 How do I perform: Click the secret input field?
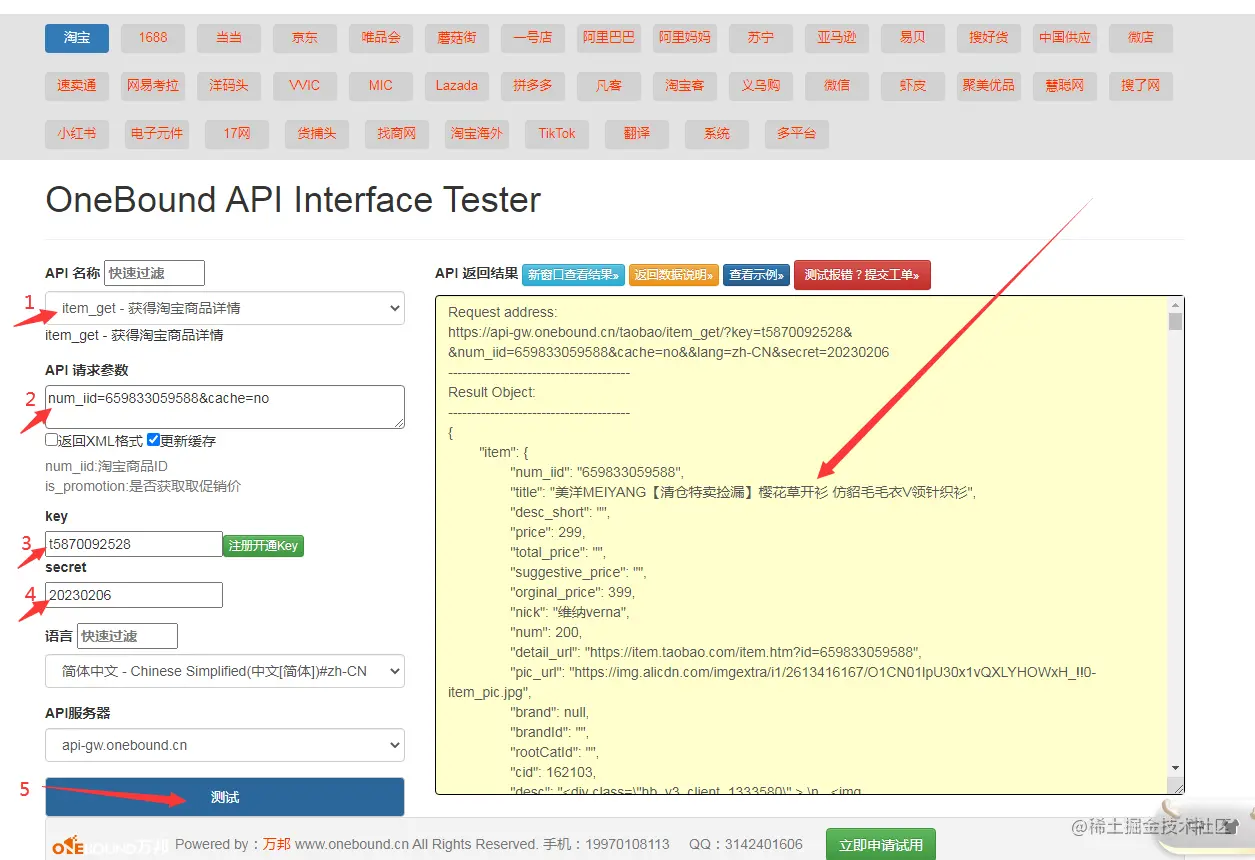[x=134, y=595]
